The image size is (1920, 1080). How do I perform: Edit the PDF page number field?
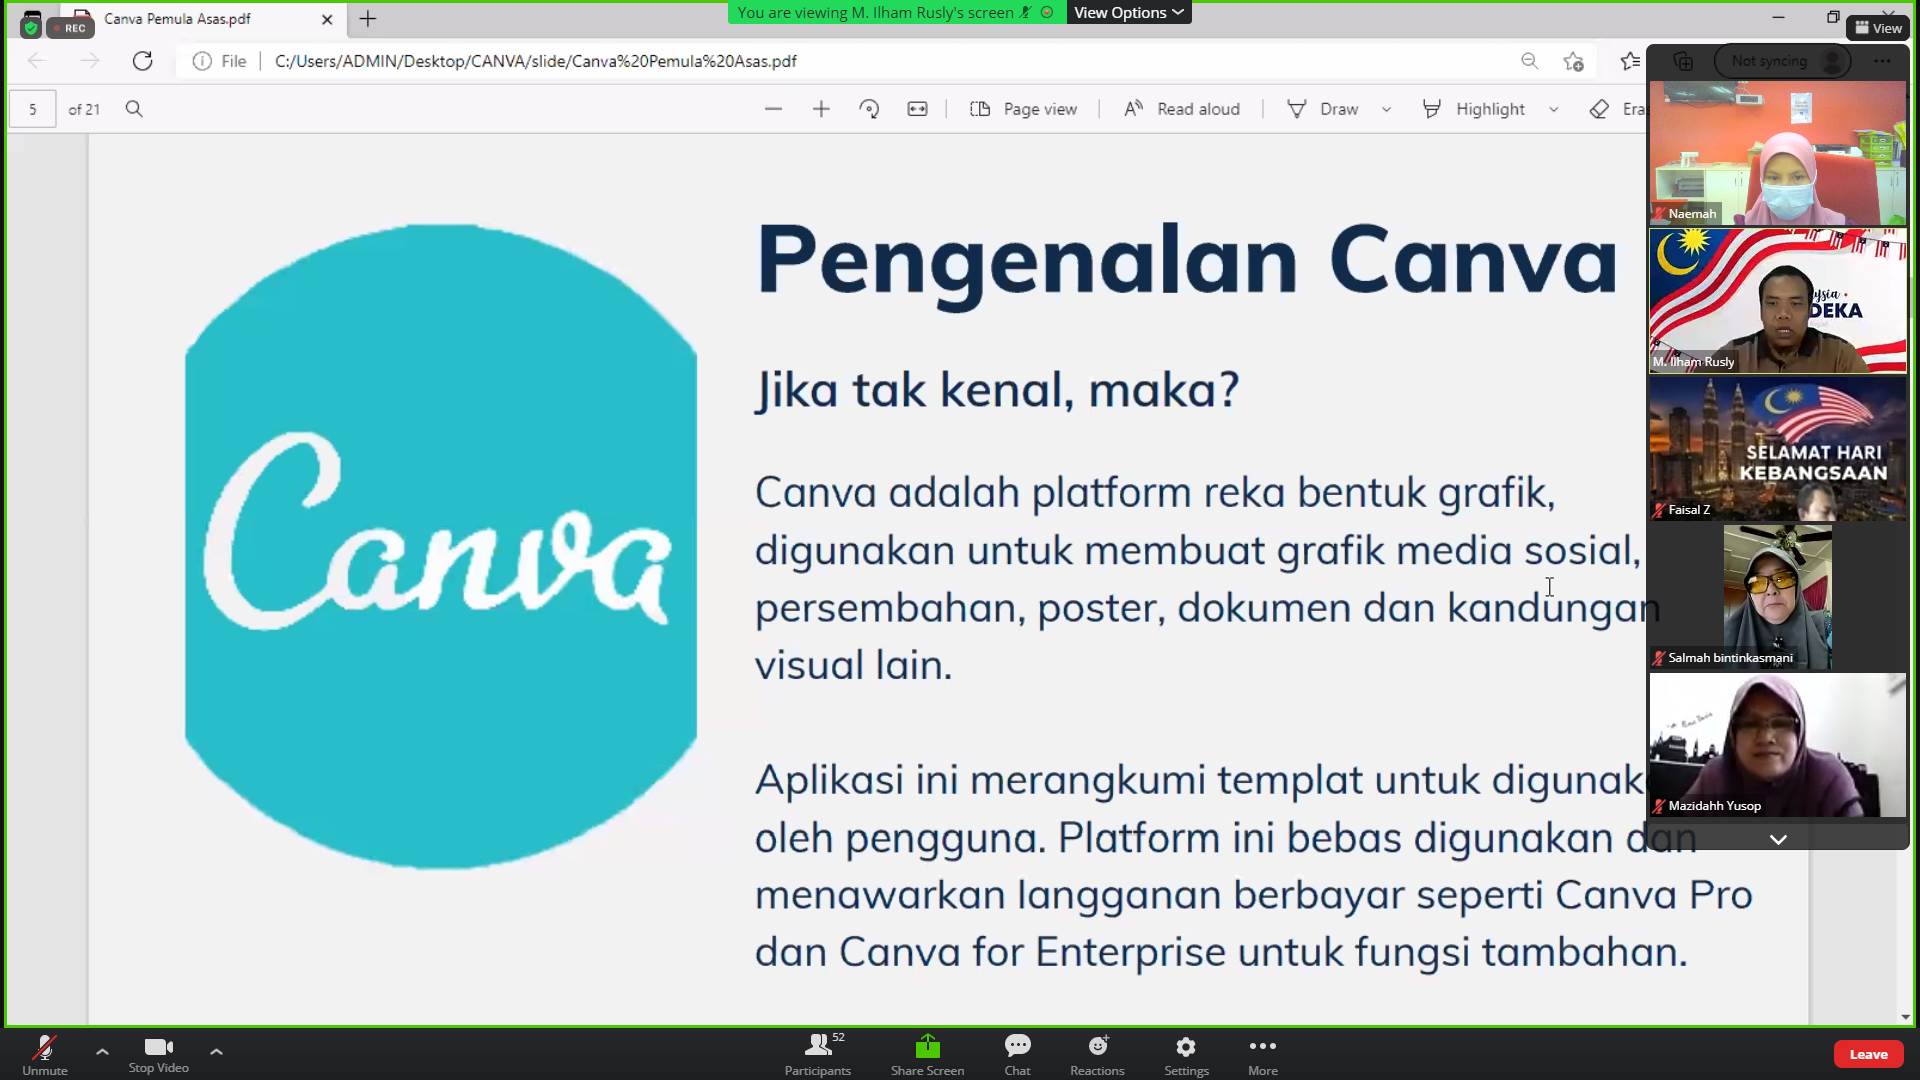click(x=33, y=109)
